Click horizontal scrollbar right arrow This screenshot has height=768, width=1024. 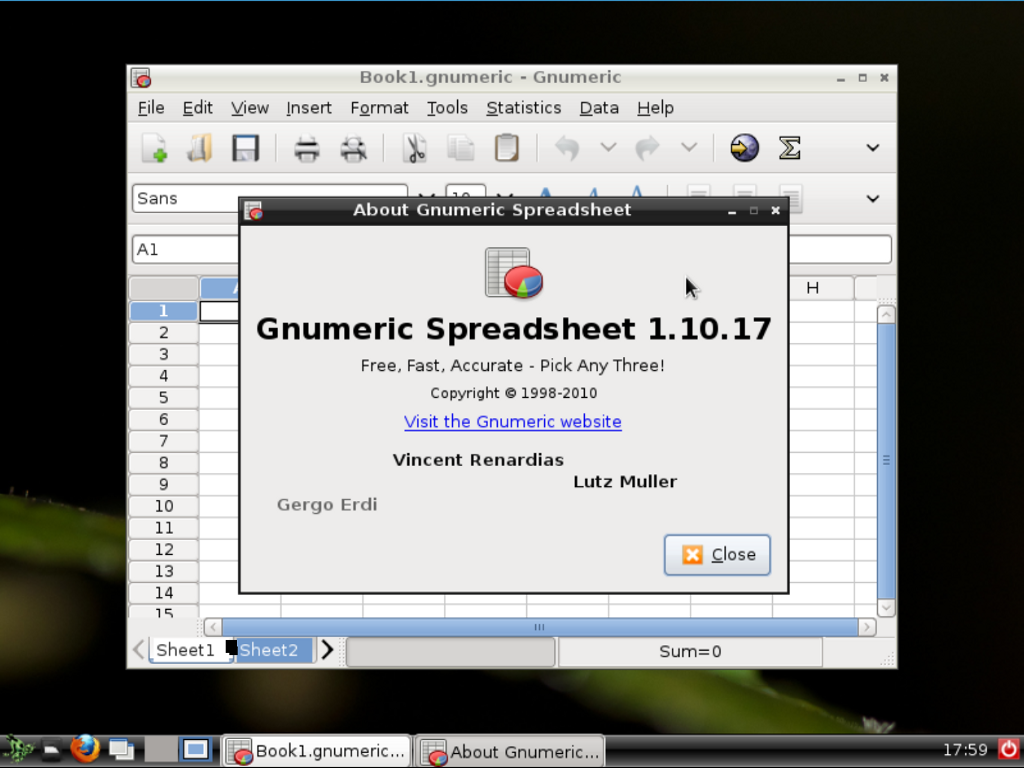point(867,628)
